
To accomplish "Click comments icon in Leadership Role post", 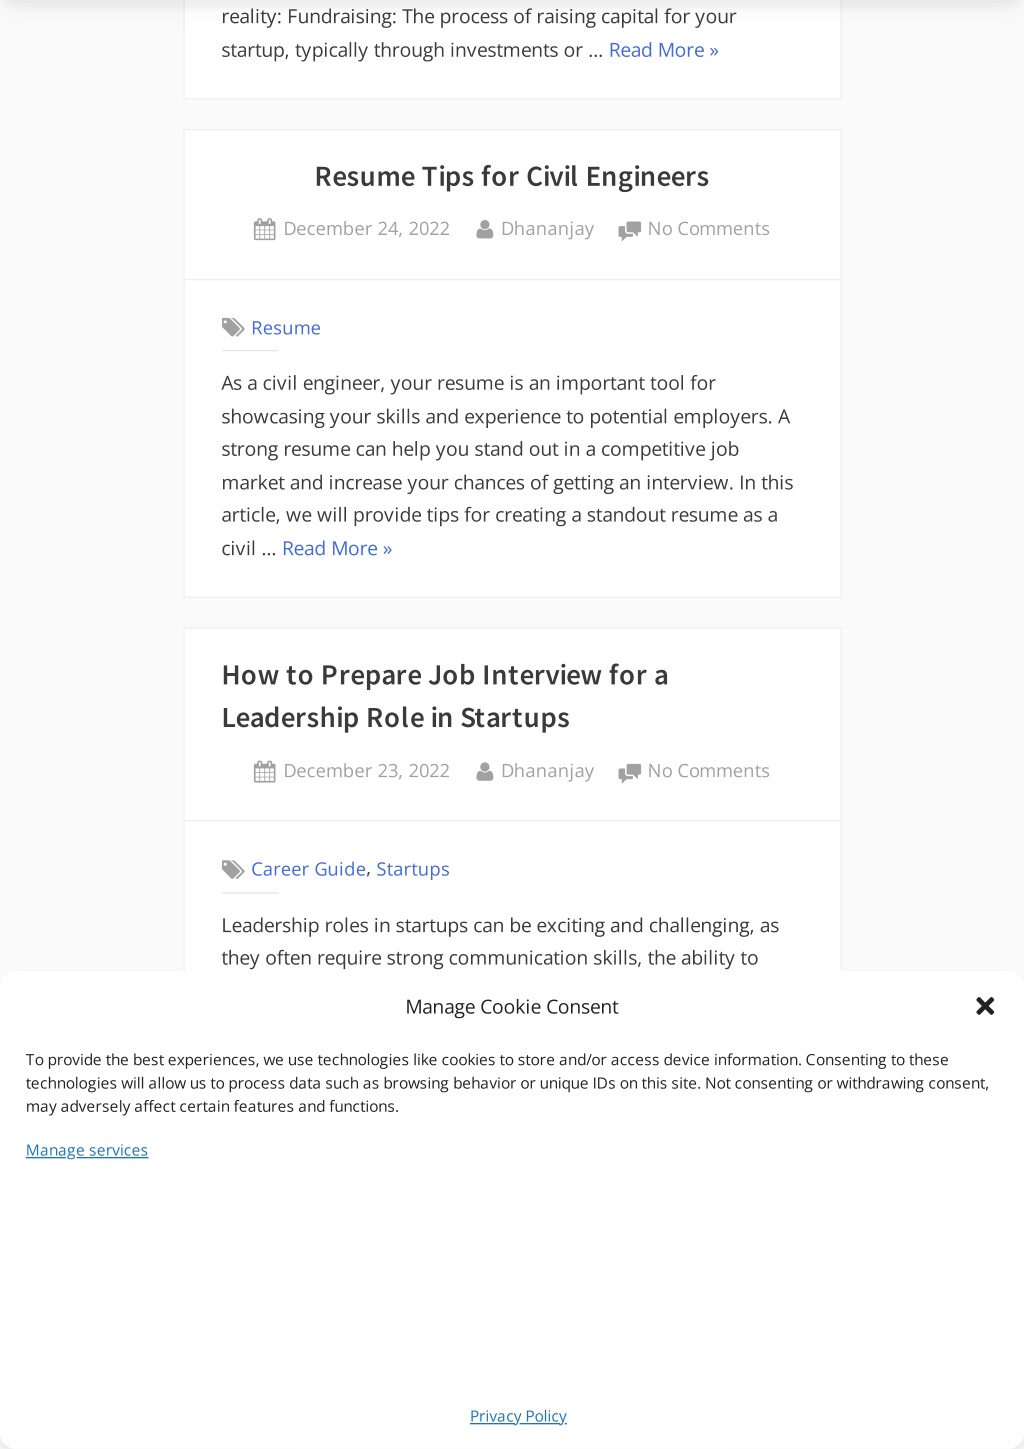I will tap(629, 773).
